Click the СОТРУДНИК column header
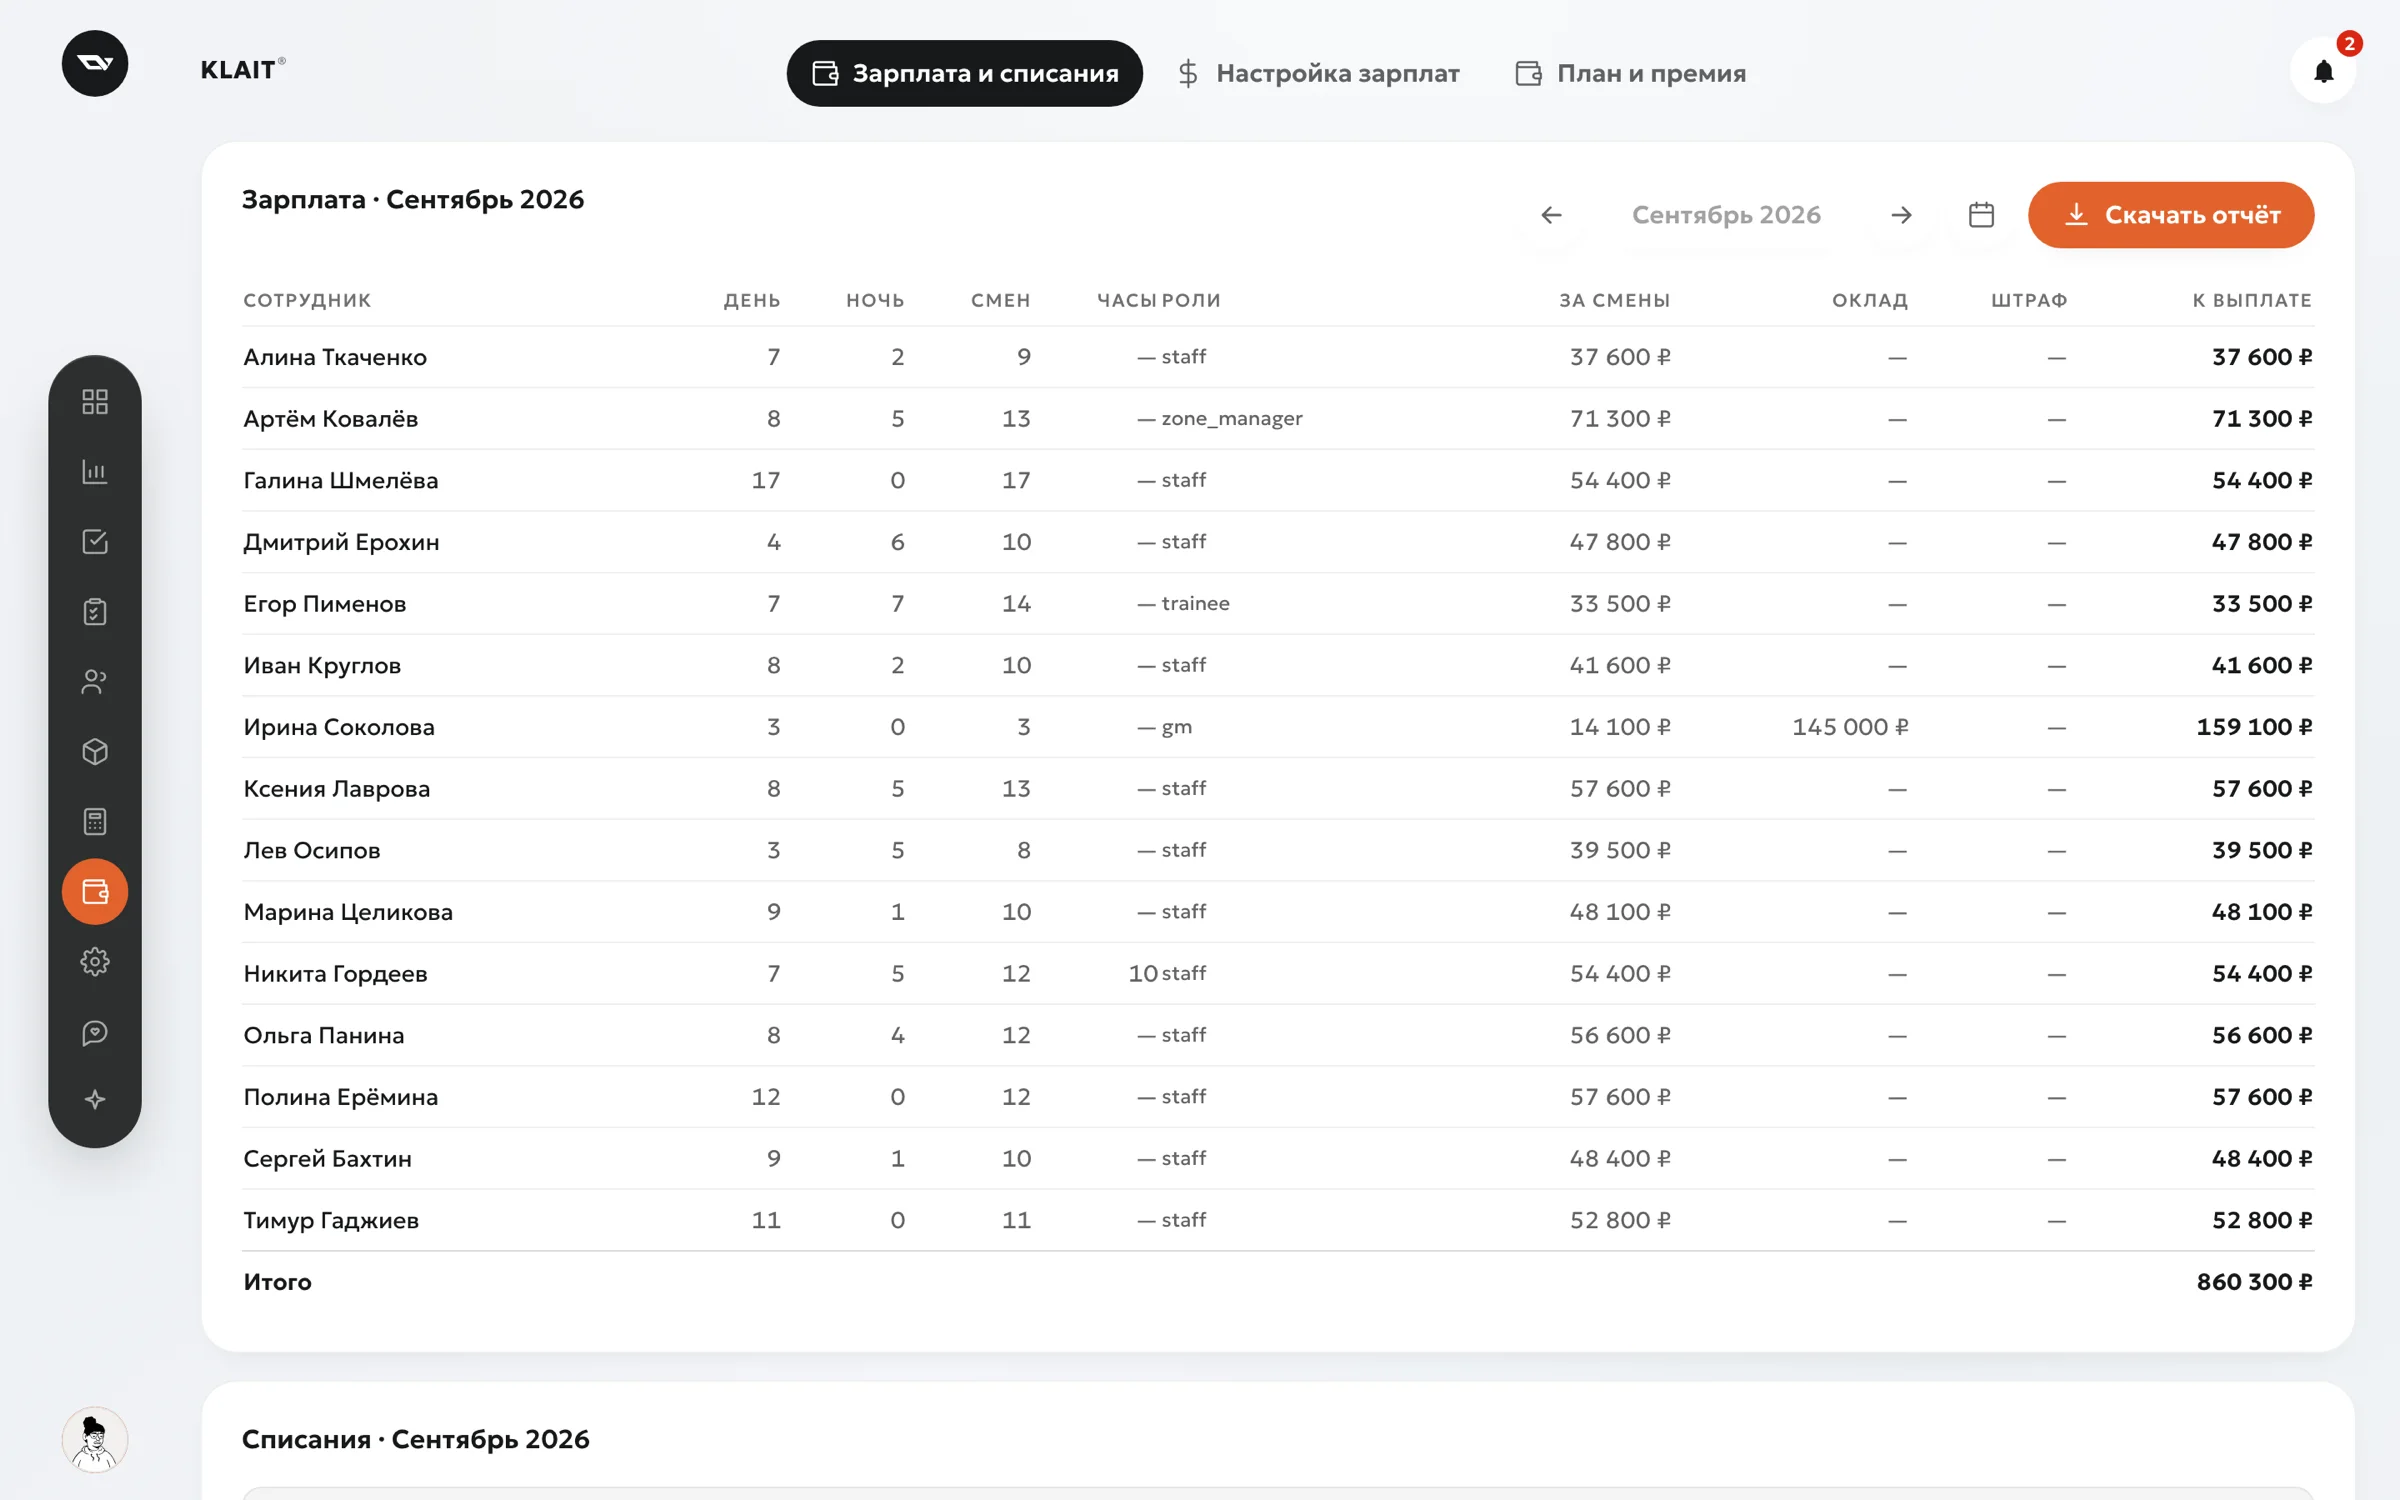Viewport: 2400px width, 1500px height. tap(307, 300)
